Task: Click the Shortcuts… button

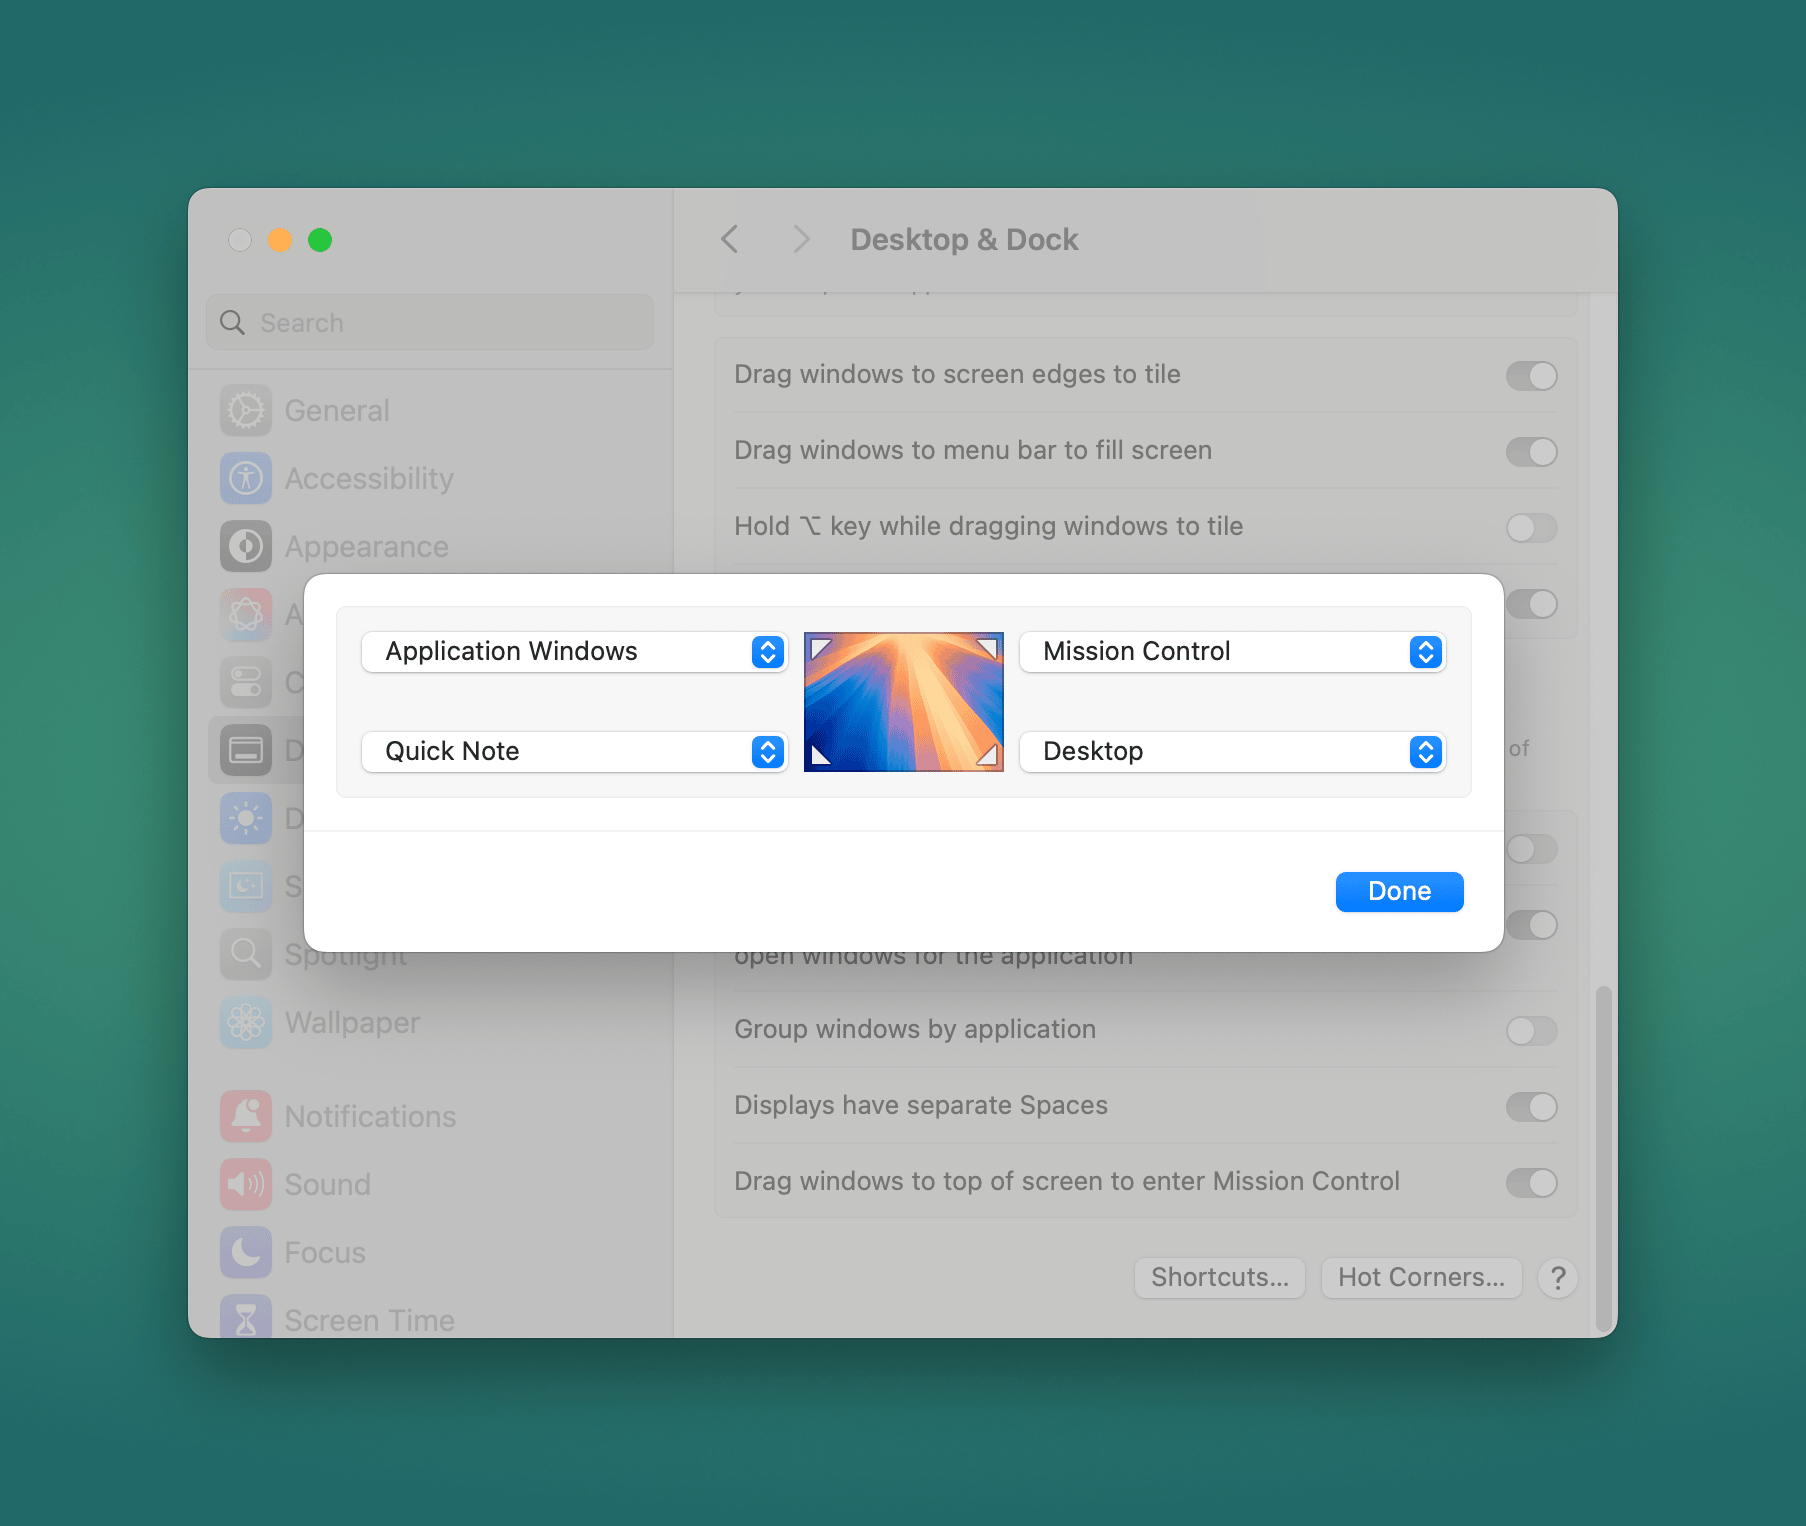Action: pos(1219,1278)
